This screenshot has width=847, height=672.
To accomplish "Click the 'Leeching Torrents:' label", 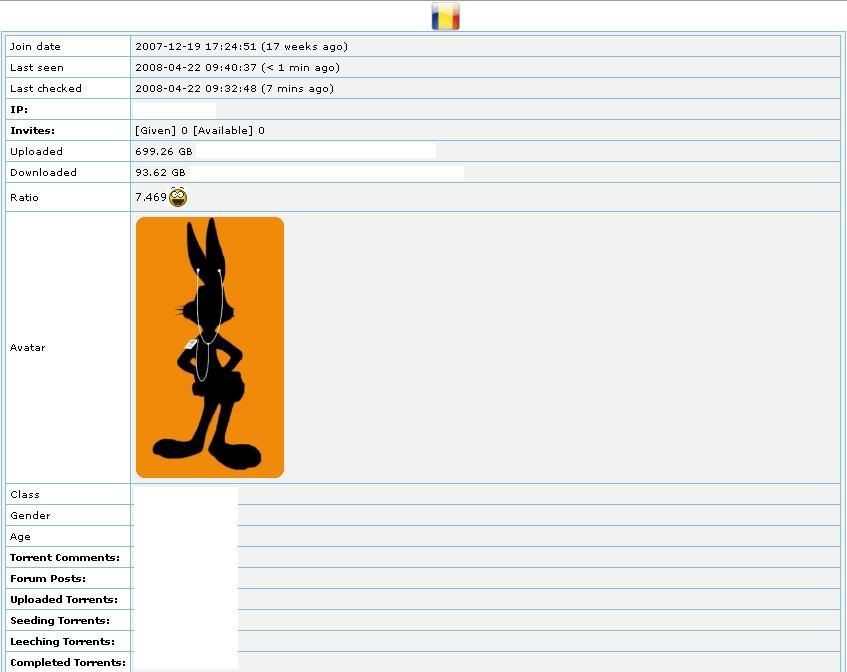I will coord(63,642).
